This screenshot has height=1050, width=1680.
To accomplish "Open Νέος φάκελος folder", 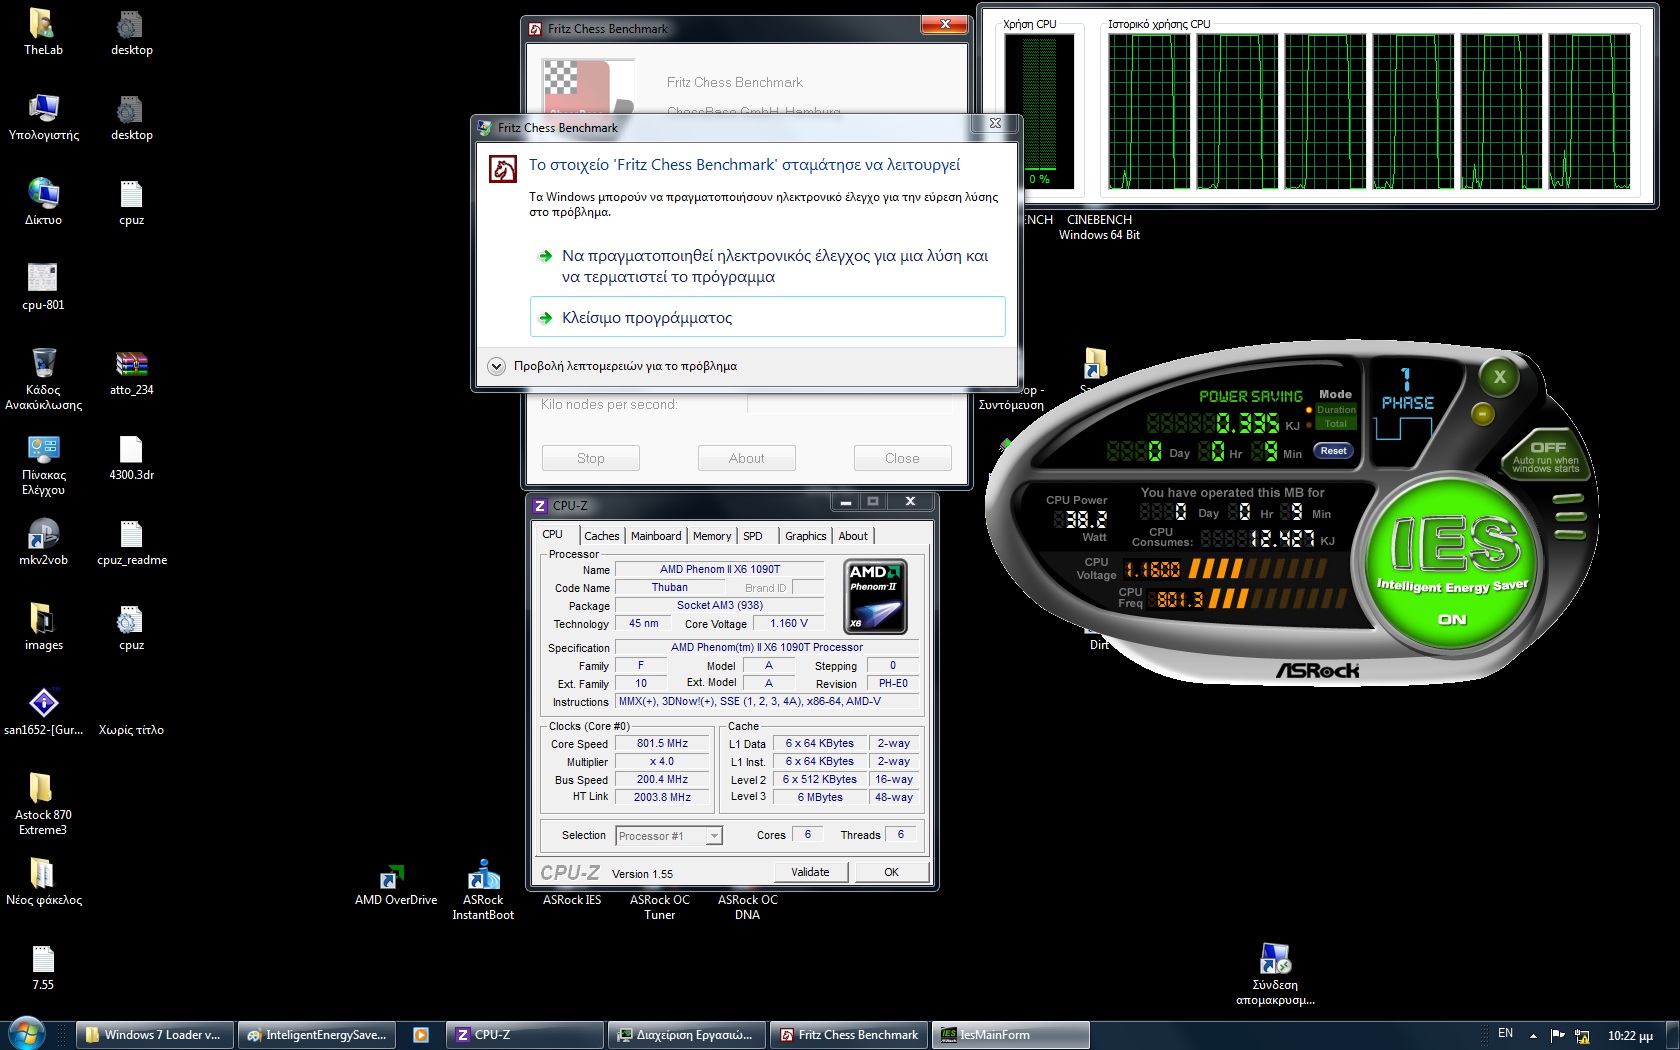I will pos(43,882).
